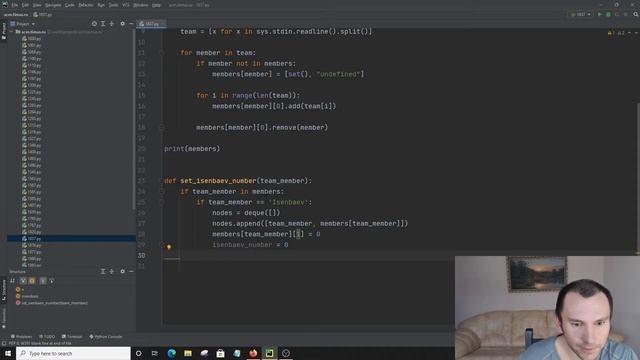The width and height of the screenshot is (640, 360).
Task: Open the Tools menu
Action: (x=113, y=5)
